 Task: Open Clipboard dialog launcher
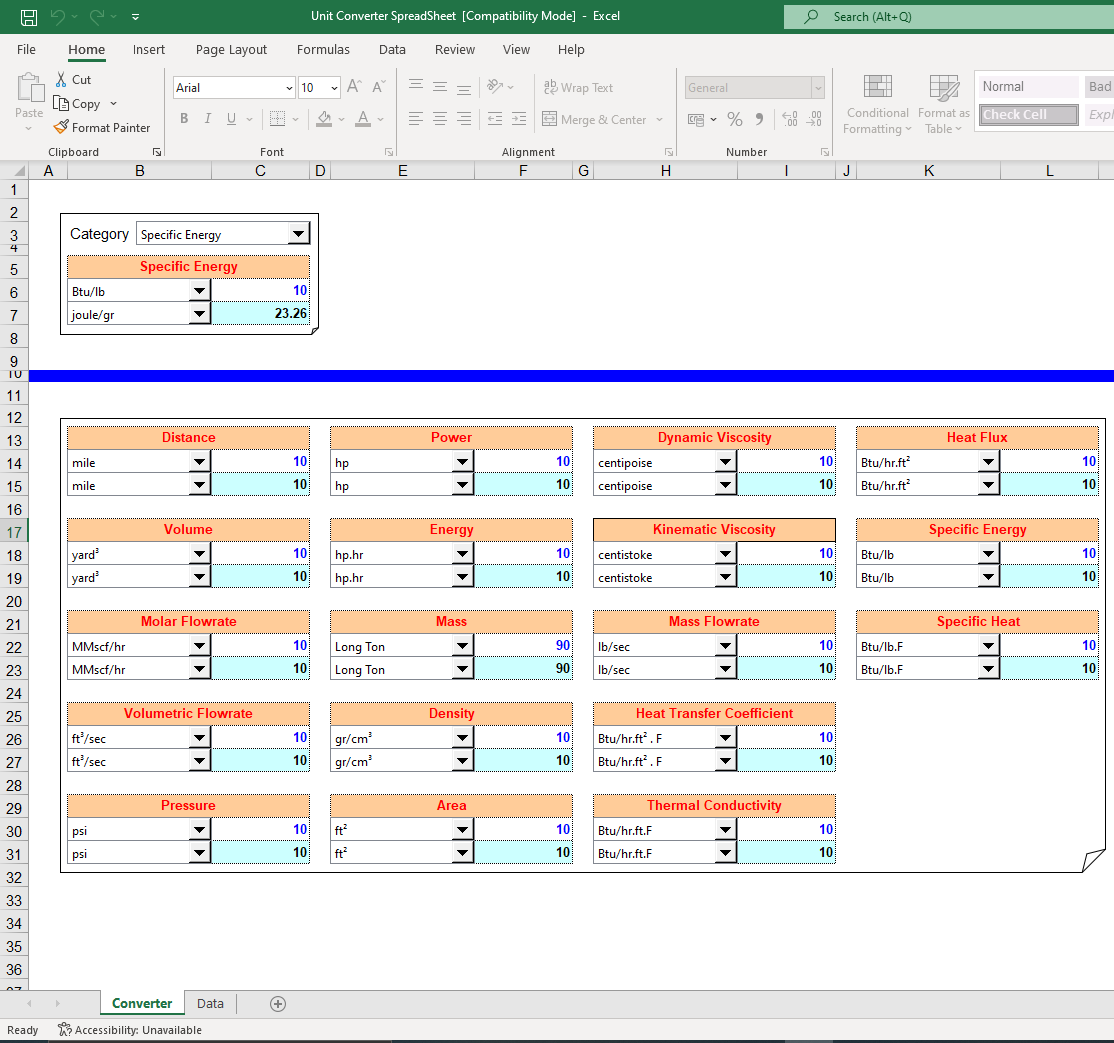pyautogui.click(x=157, y=152)
